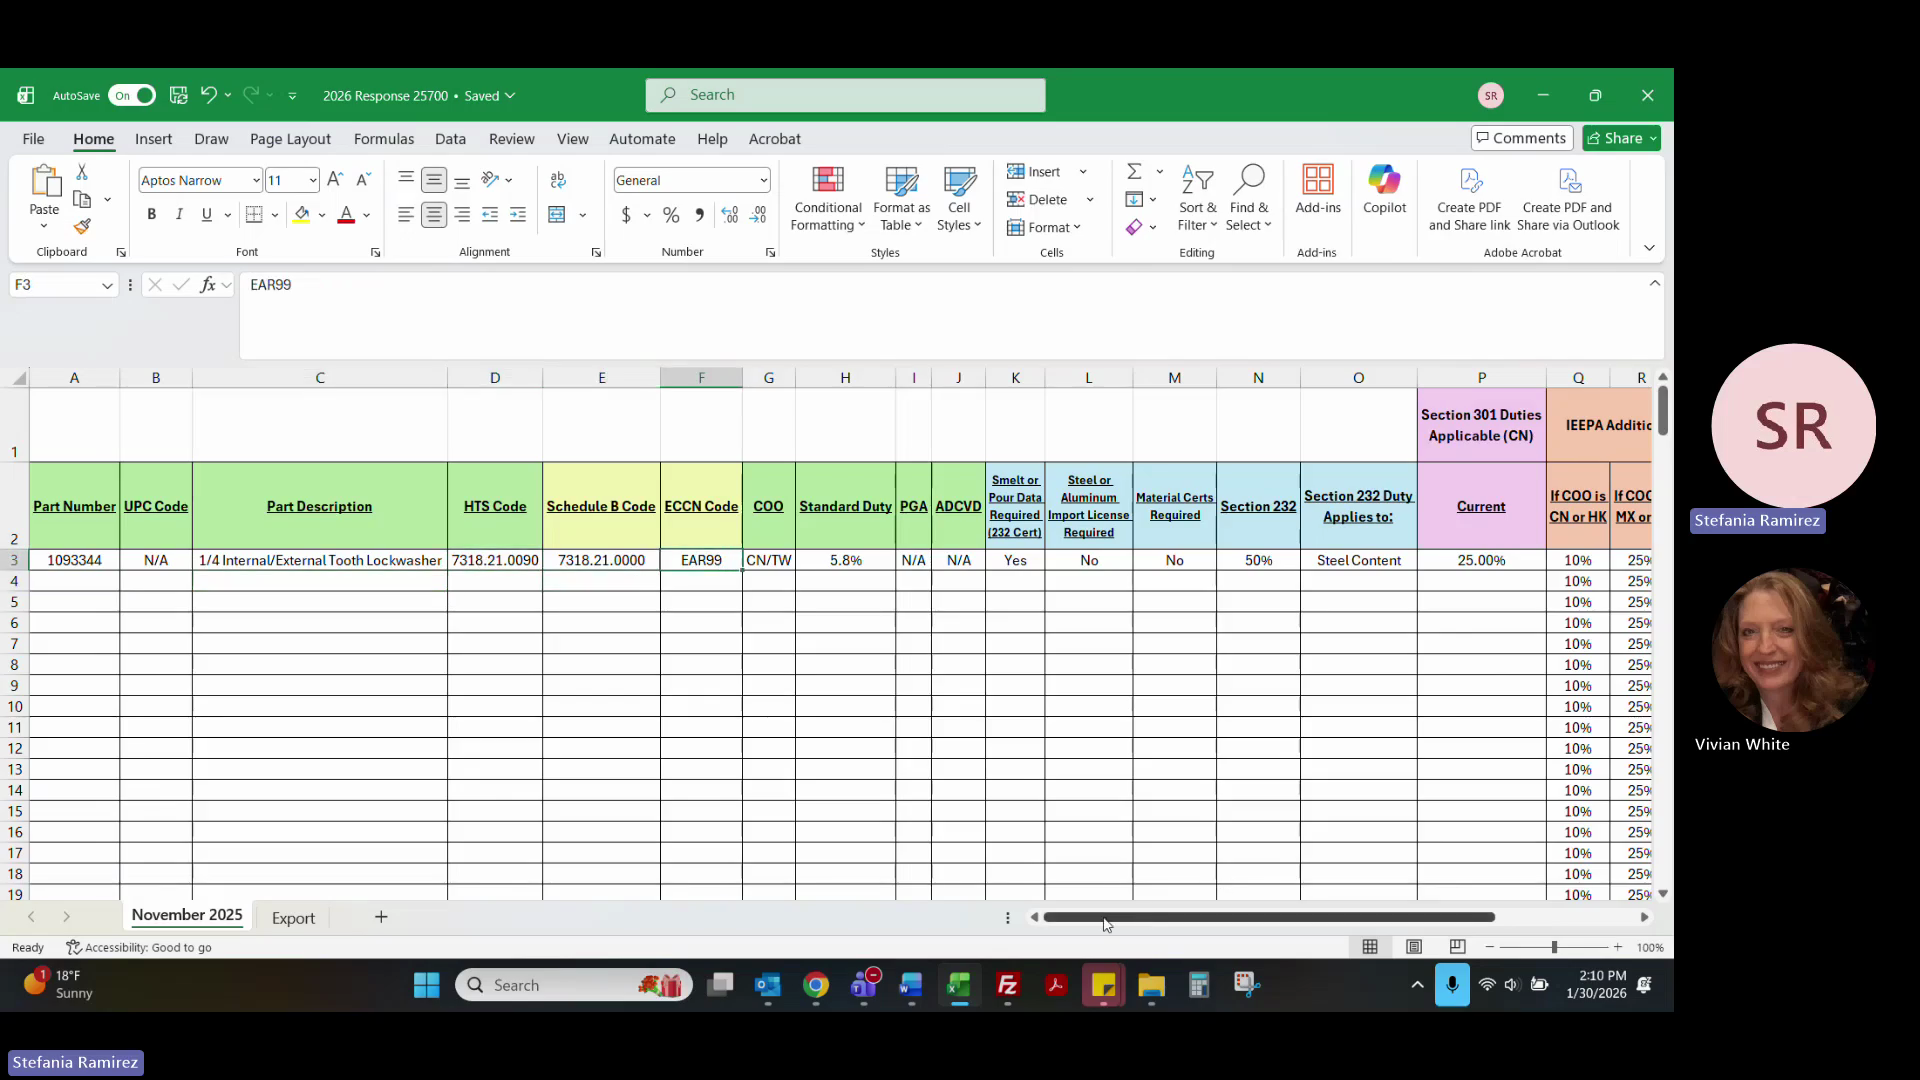Toggle bold formatting
Viewport: 1920px width, 1080px height.
151,214
